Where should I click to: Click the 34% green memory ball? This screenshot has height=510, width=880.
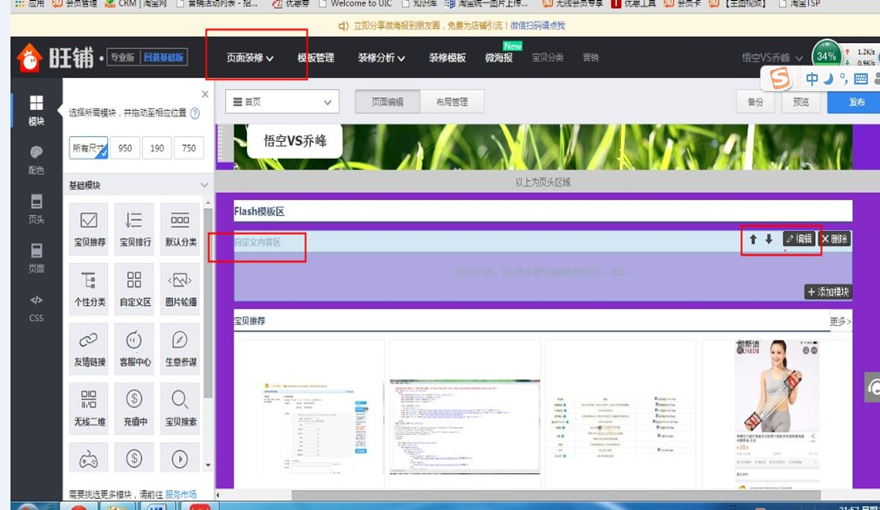tap(826, 56)
